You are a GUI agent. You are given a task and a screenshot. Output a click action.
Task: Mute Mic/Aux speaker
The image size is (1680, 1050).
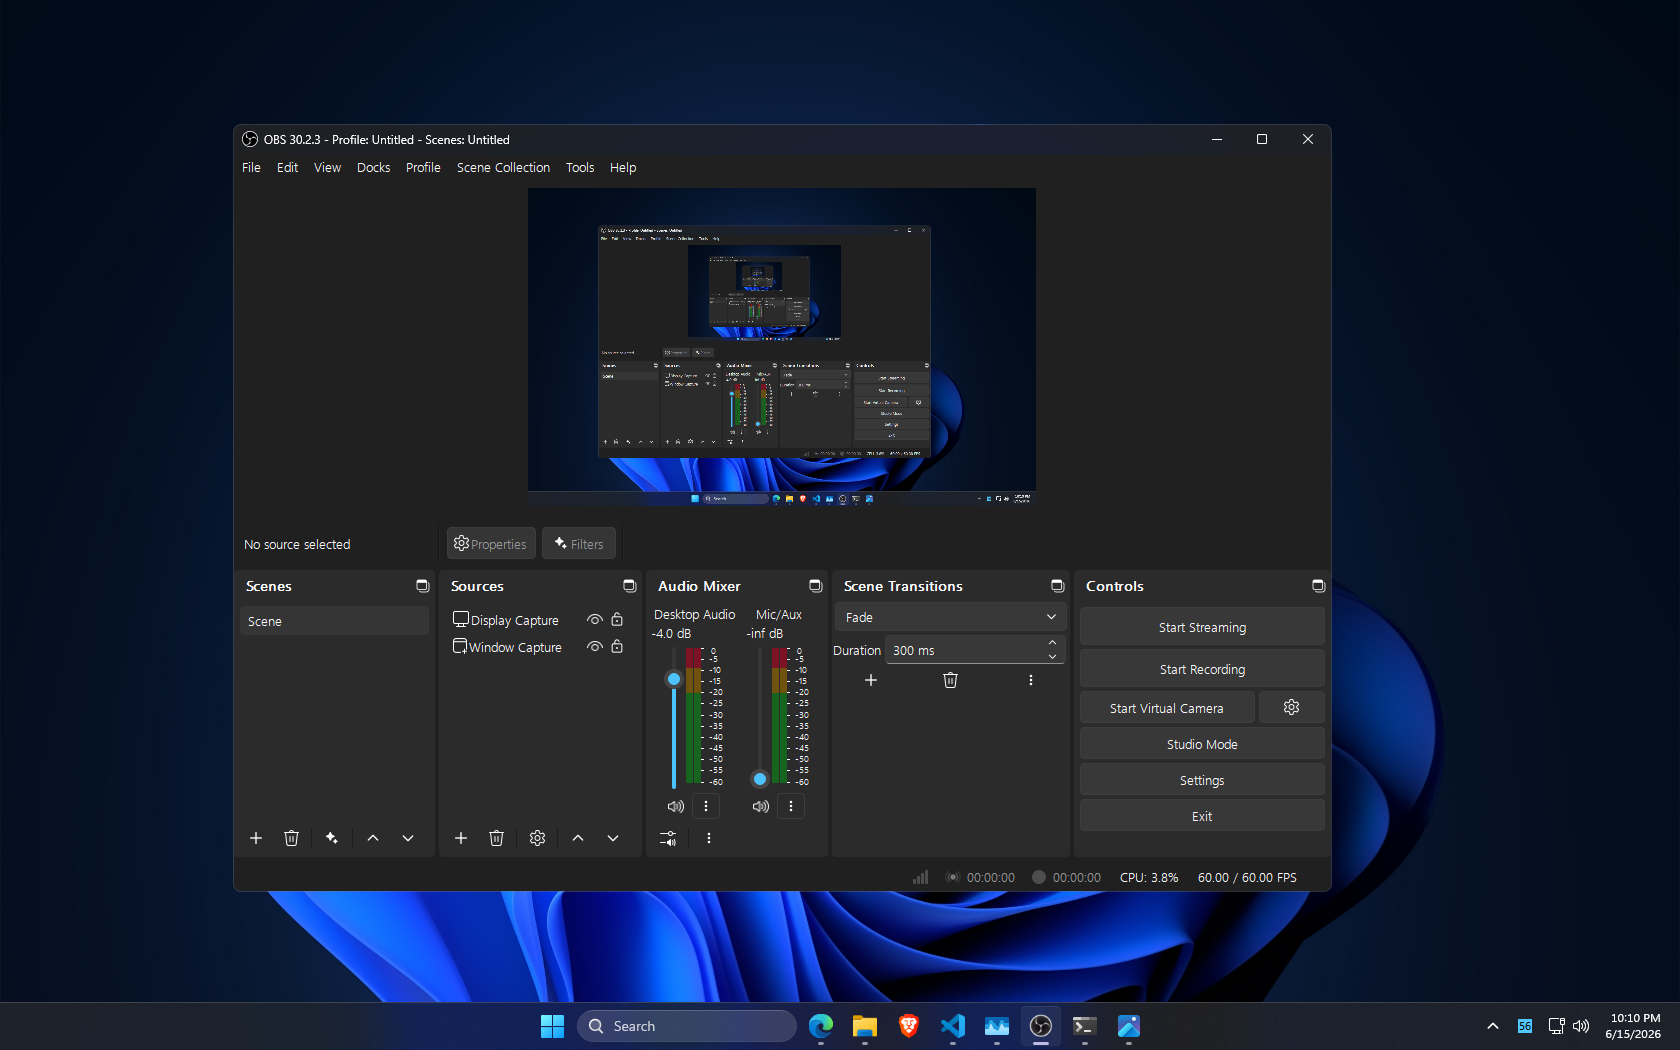point(761,806)
